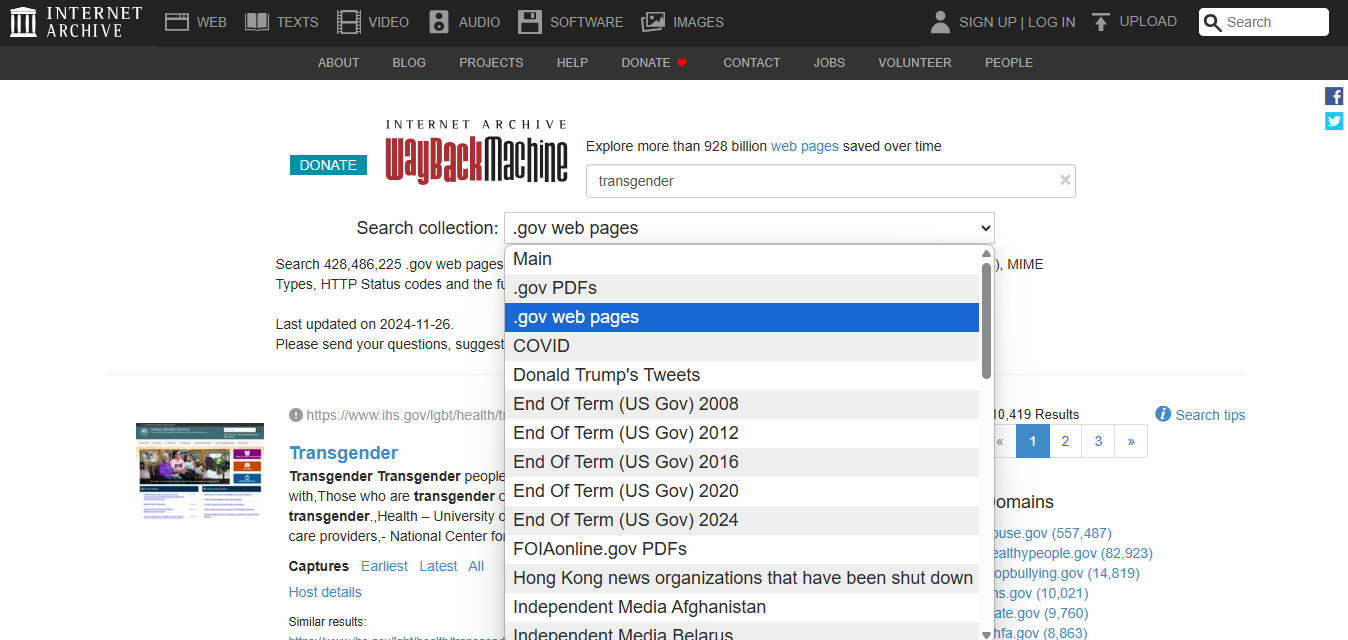Open the DONATE heart menu item
Image resolution: width=1348 pixels, height=640 pixels.
655,62
